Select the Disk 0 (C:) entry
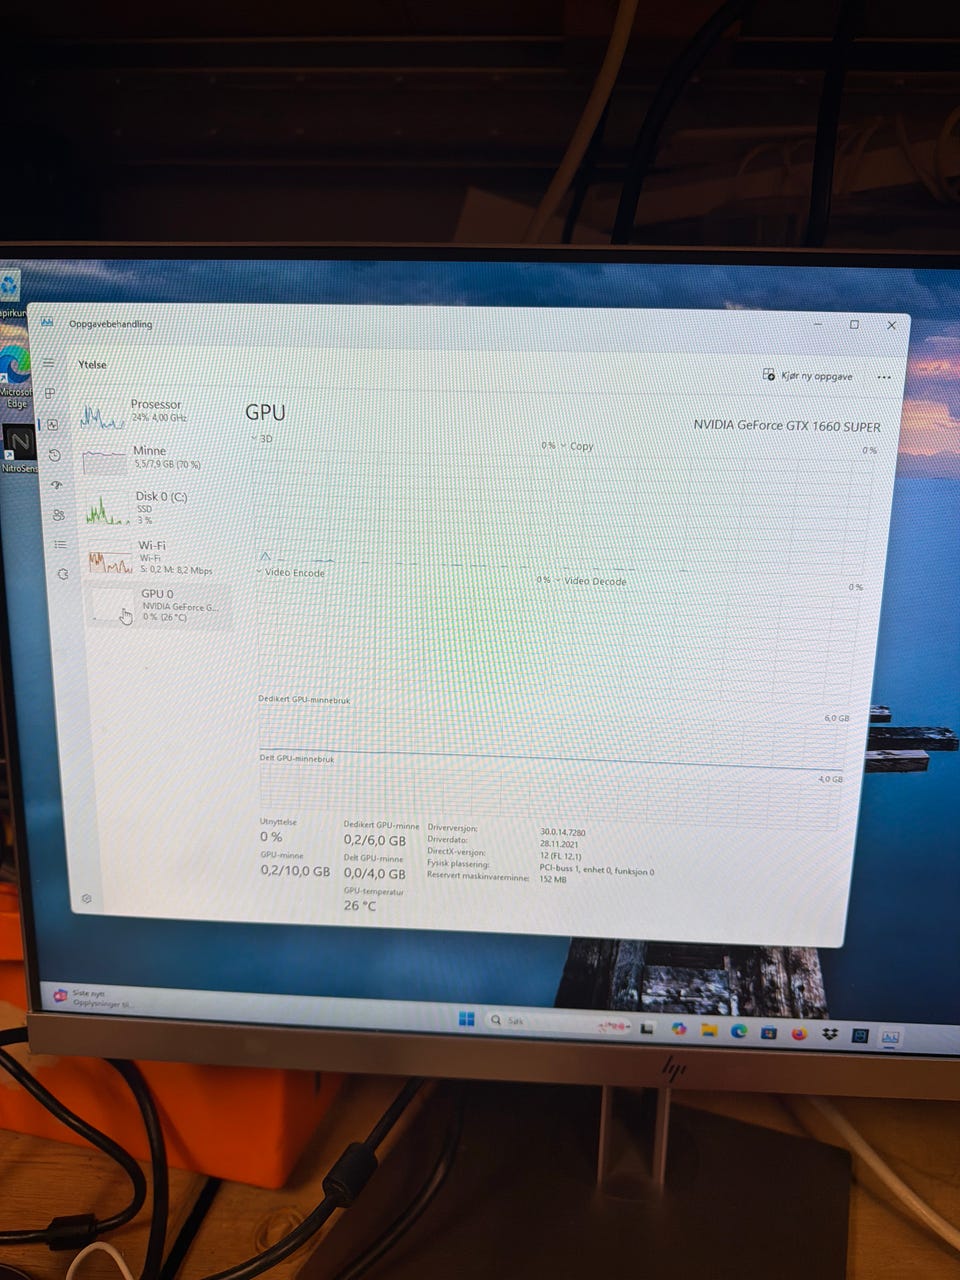The width and height of the screenshot is (960, 1280). pyautogui.click(x=155, y=508)
